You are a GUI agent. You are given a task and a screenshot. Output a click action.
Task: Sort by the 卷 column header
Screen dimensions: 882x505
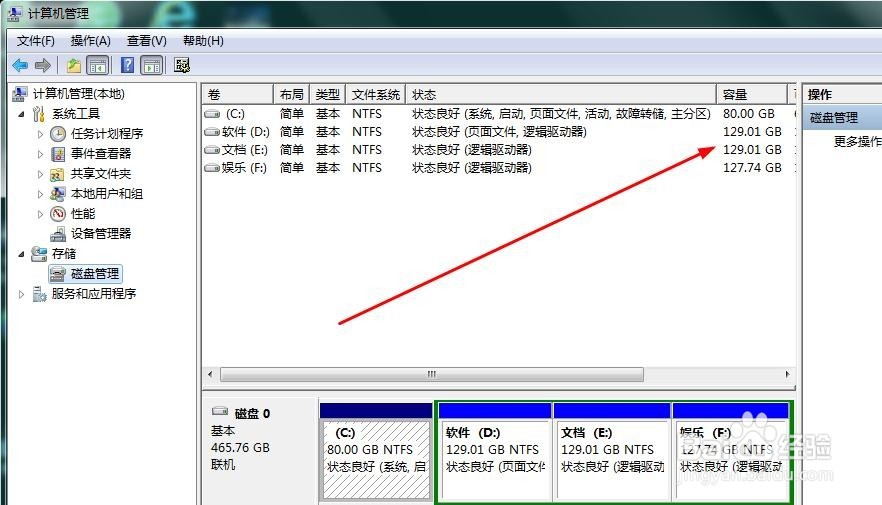point(238,94)
